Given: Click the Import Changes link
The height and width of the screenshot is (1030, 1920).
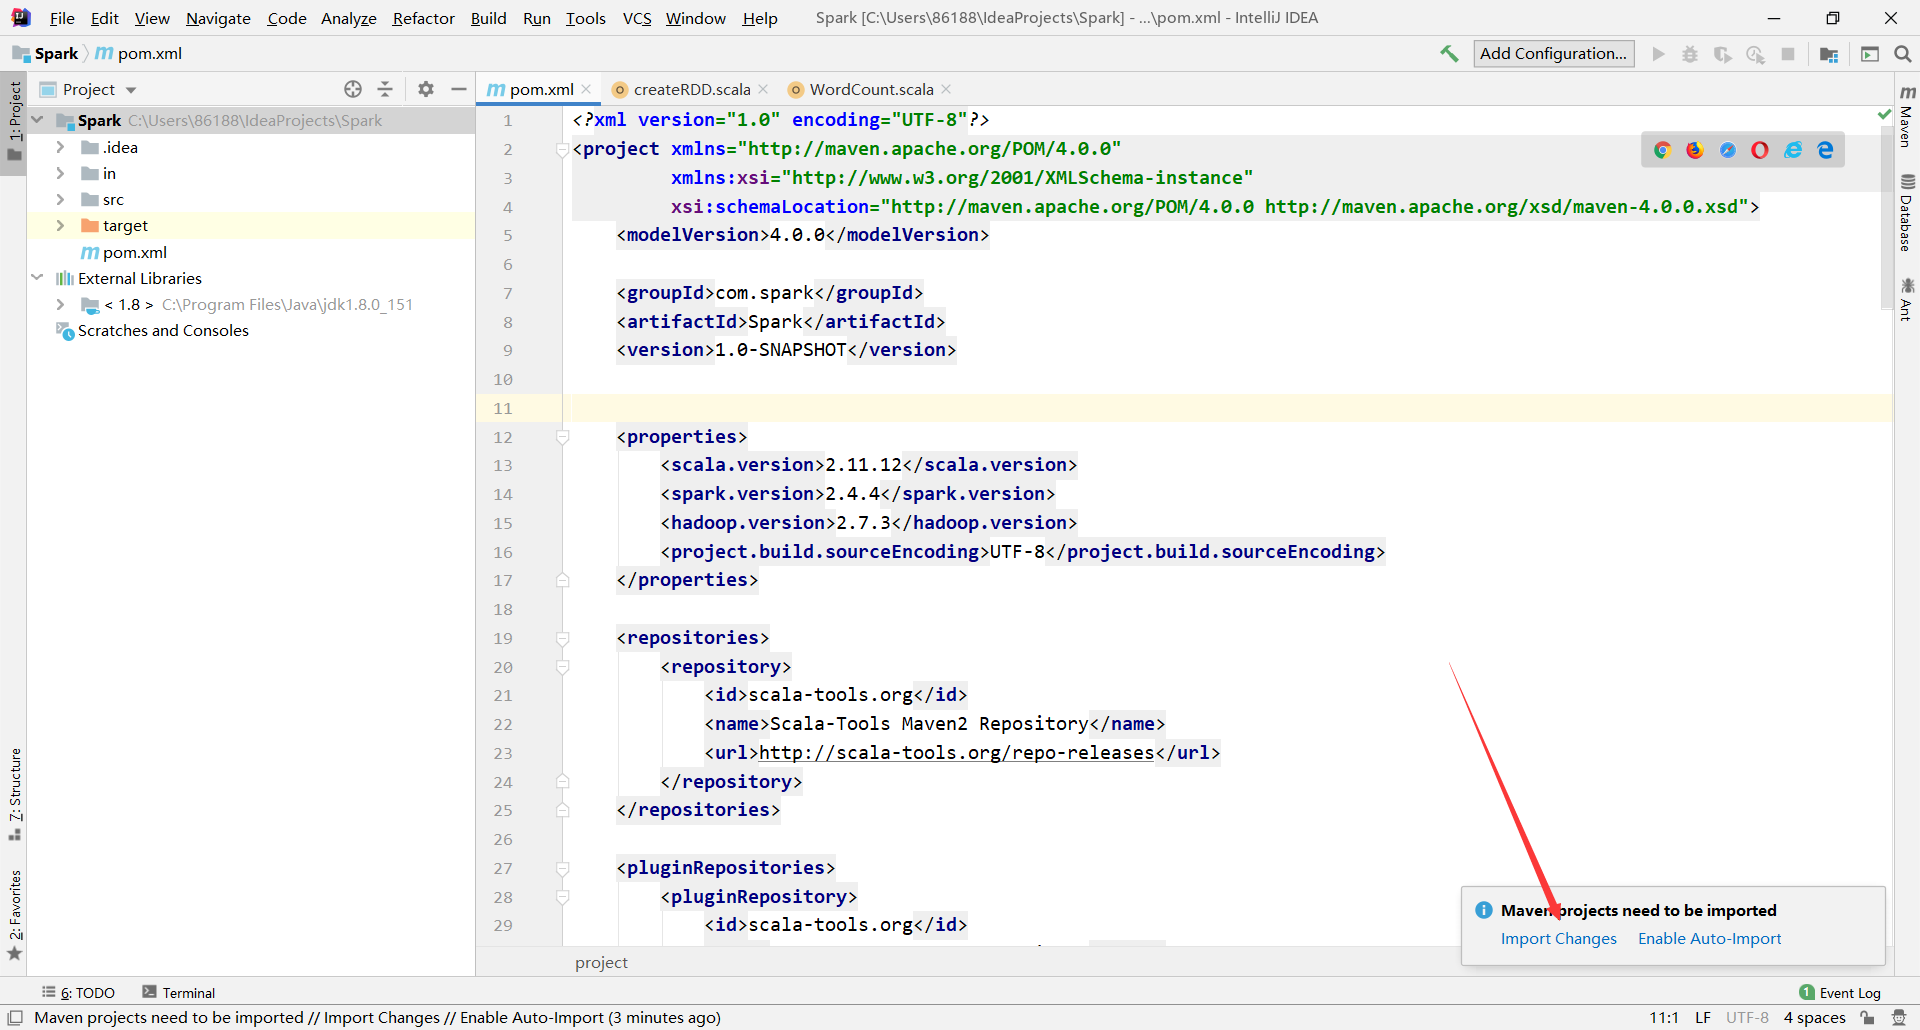Looking at the screenshot, I should 1558,938.
